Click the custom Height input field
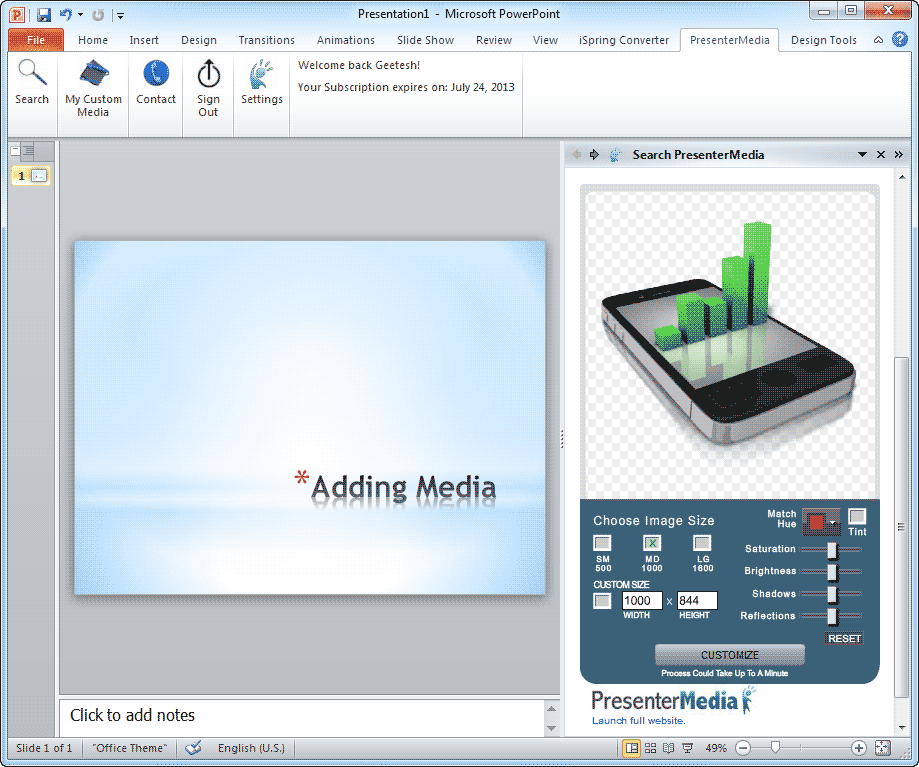919x767 pixels. coord(697,601)
